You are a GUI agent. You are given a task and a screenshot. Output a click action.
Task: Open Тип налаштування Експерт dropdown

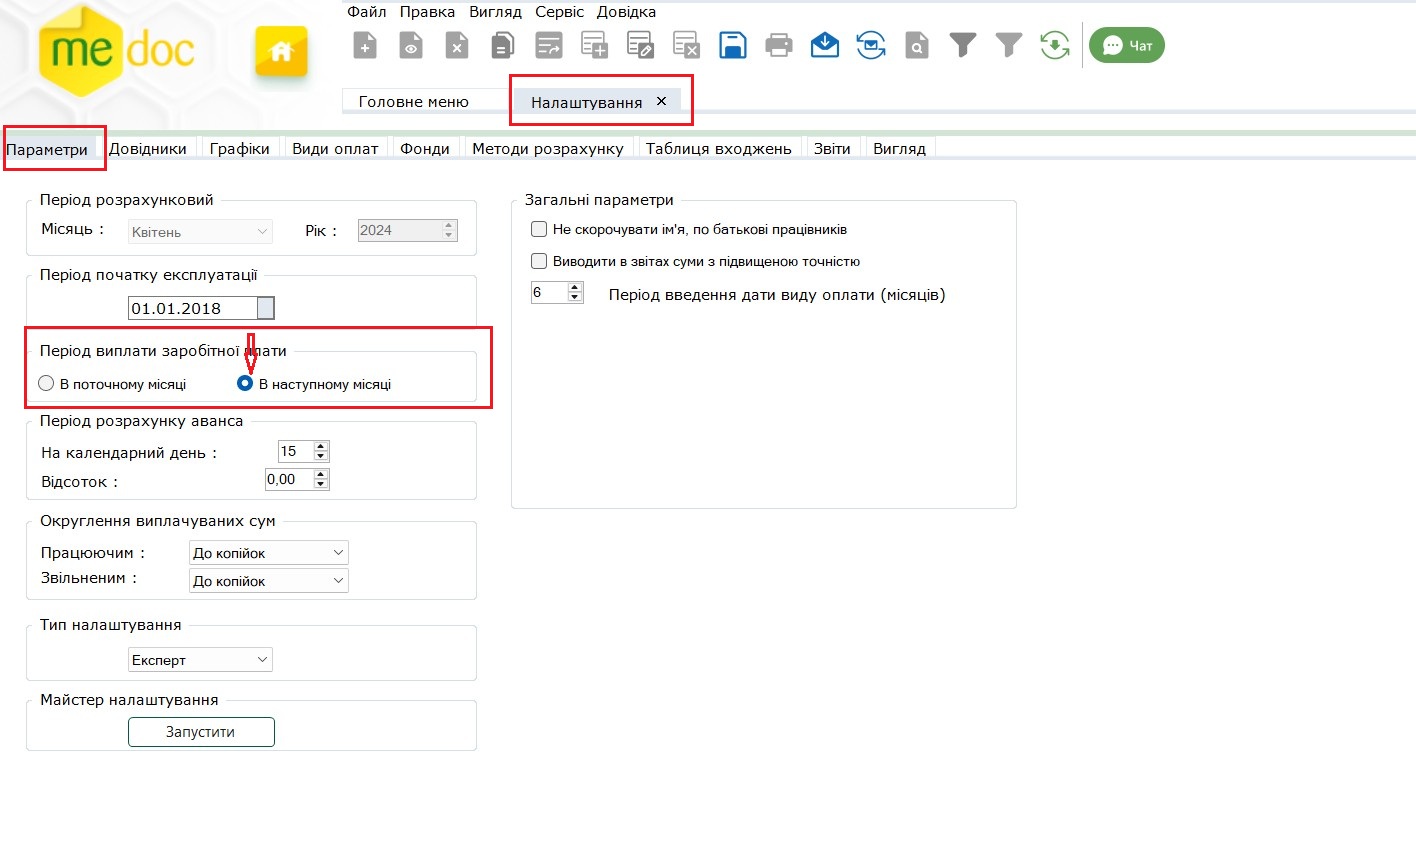200,660
